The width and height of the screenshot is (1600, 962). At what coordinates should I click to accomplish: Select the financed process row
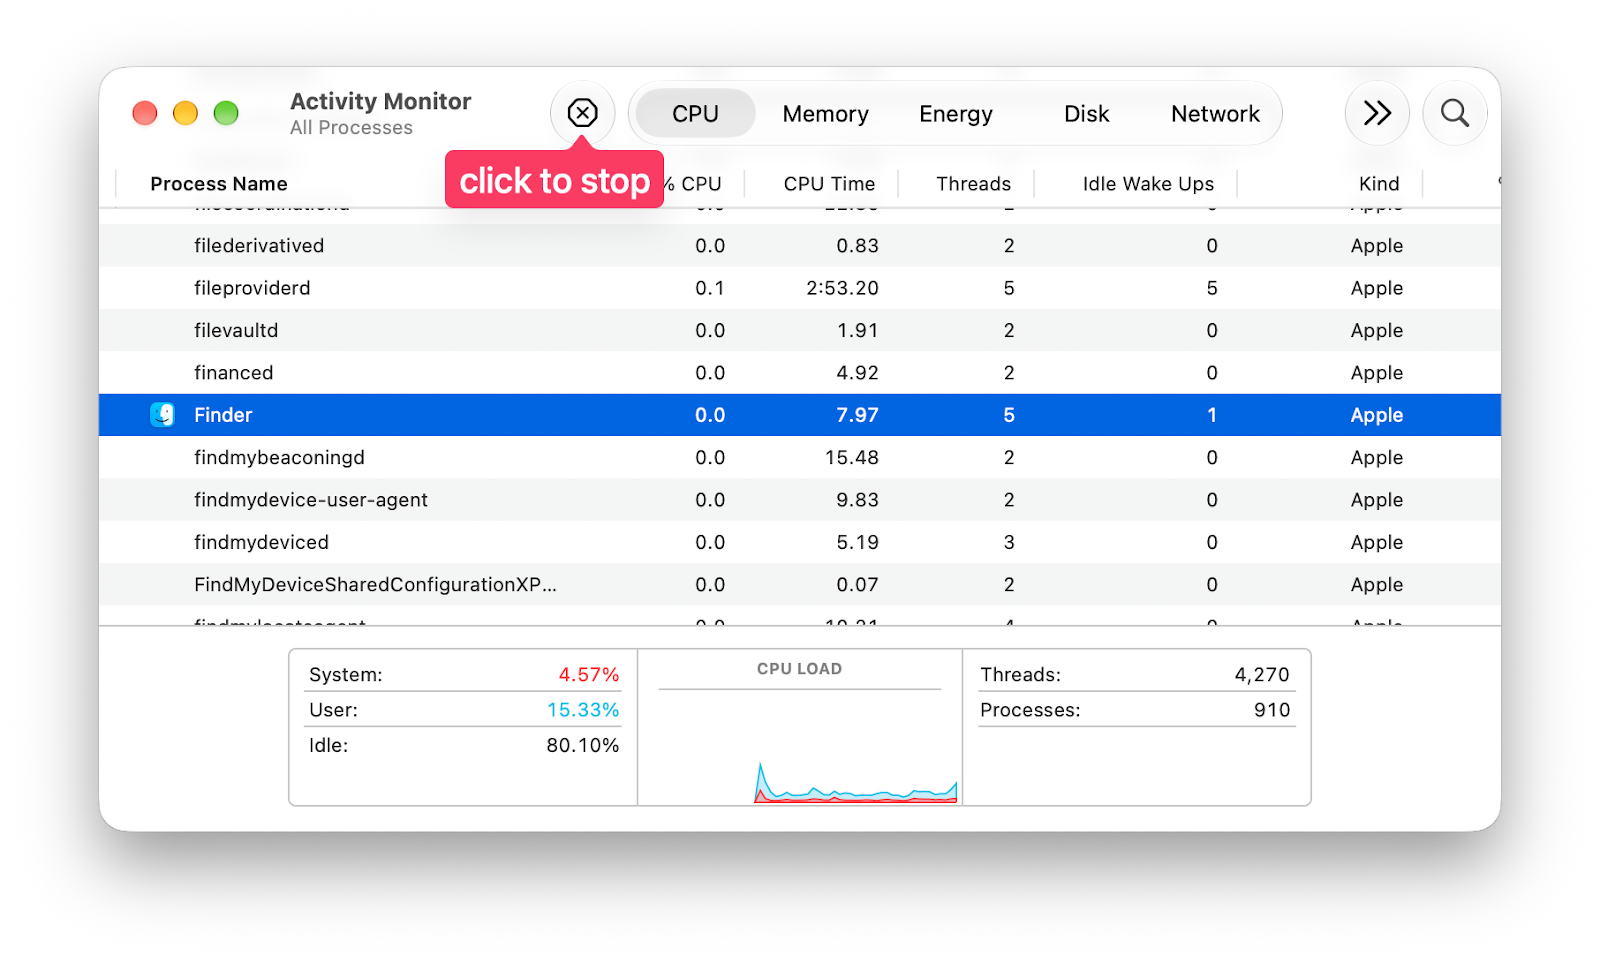[800, 373]
